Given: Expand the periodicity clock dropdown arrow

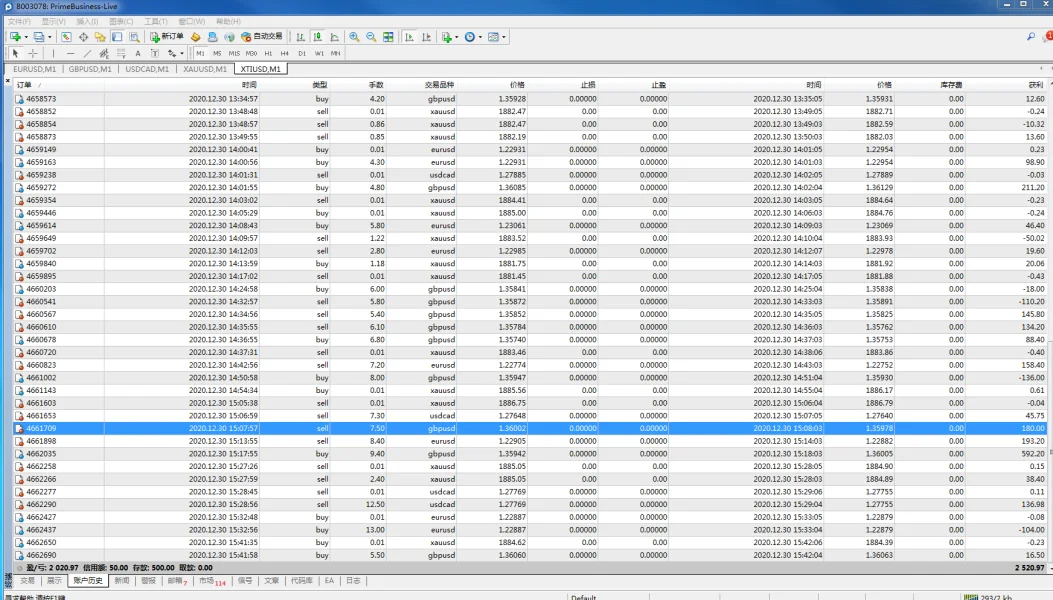Looking at the screenshot, I should tap(481, 37).
